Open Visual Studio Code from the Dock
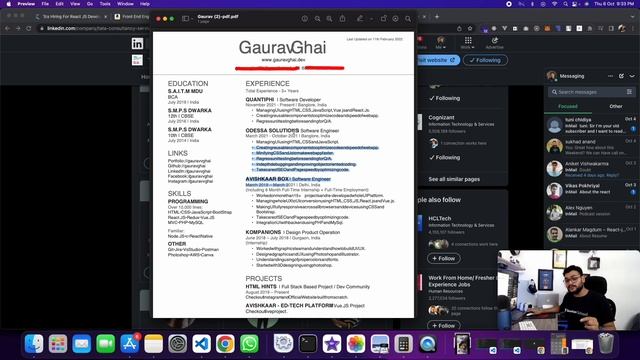This screenshot has width=640, height=360. 201,344
